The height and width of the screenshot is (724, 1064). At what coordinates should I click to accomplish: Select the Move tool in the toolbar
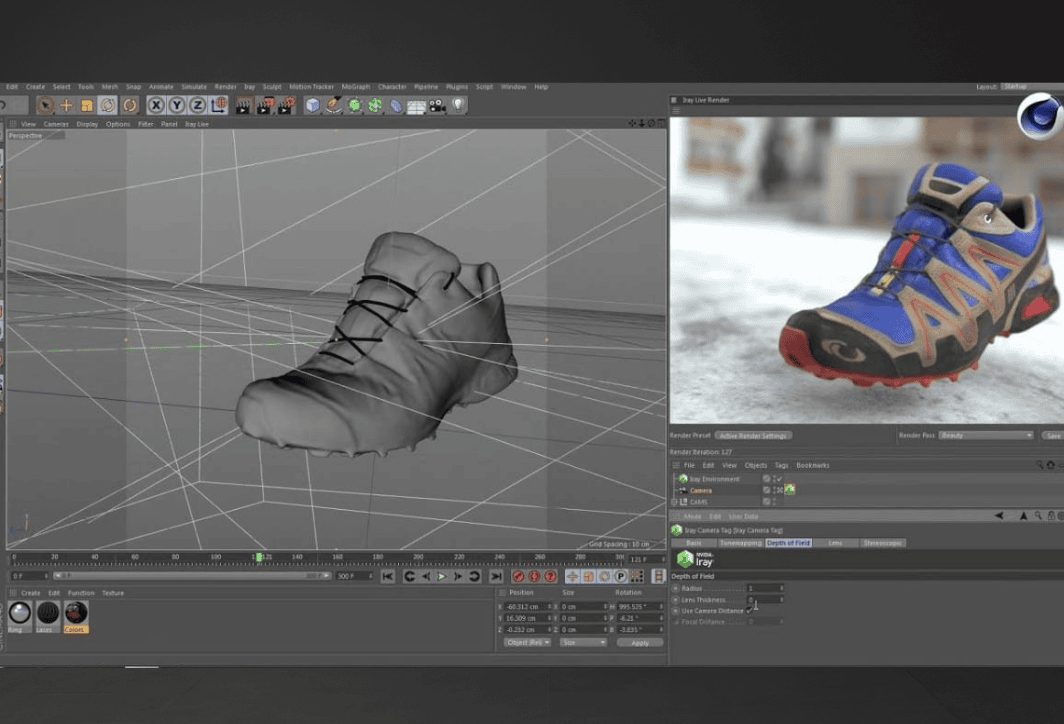coord(66,105)
